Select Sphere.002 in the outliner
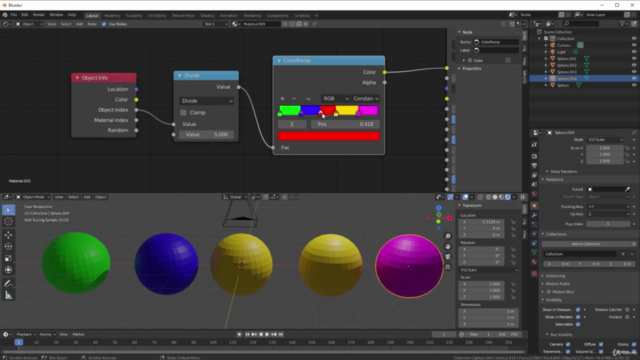 [x=567, y=65]
